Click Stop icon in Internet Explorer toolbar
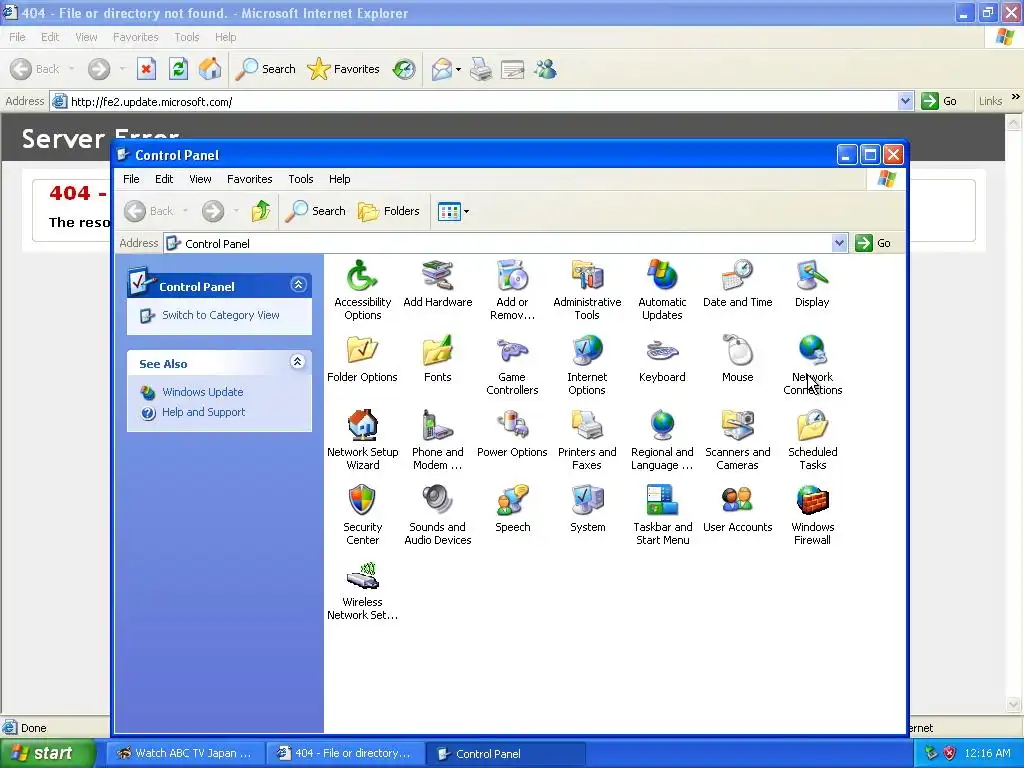Image resolution: width=1024 pixels, height=768 pixels. (x=146, y=69)
